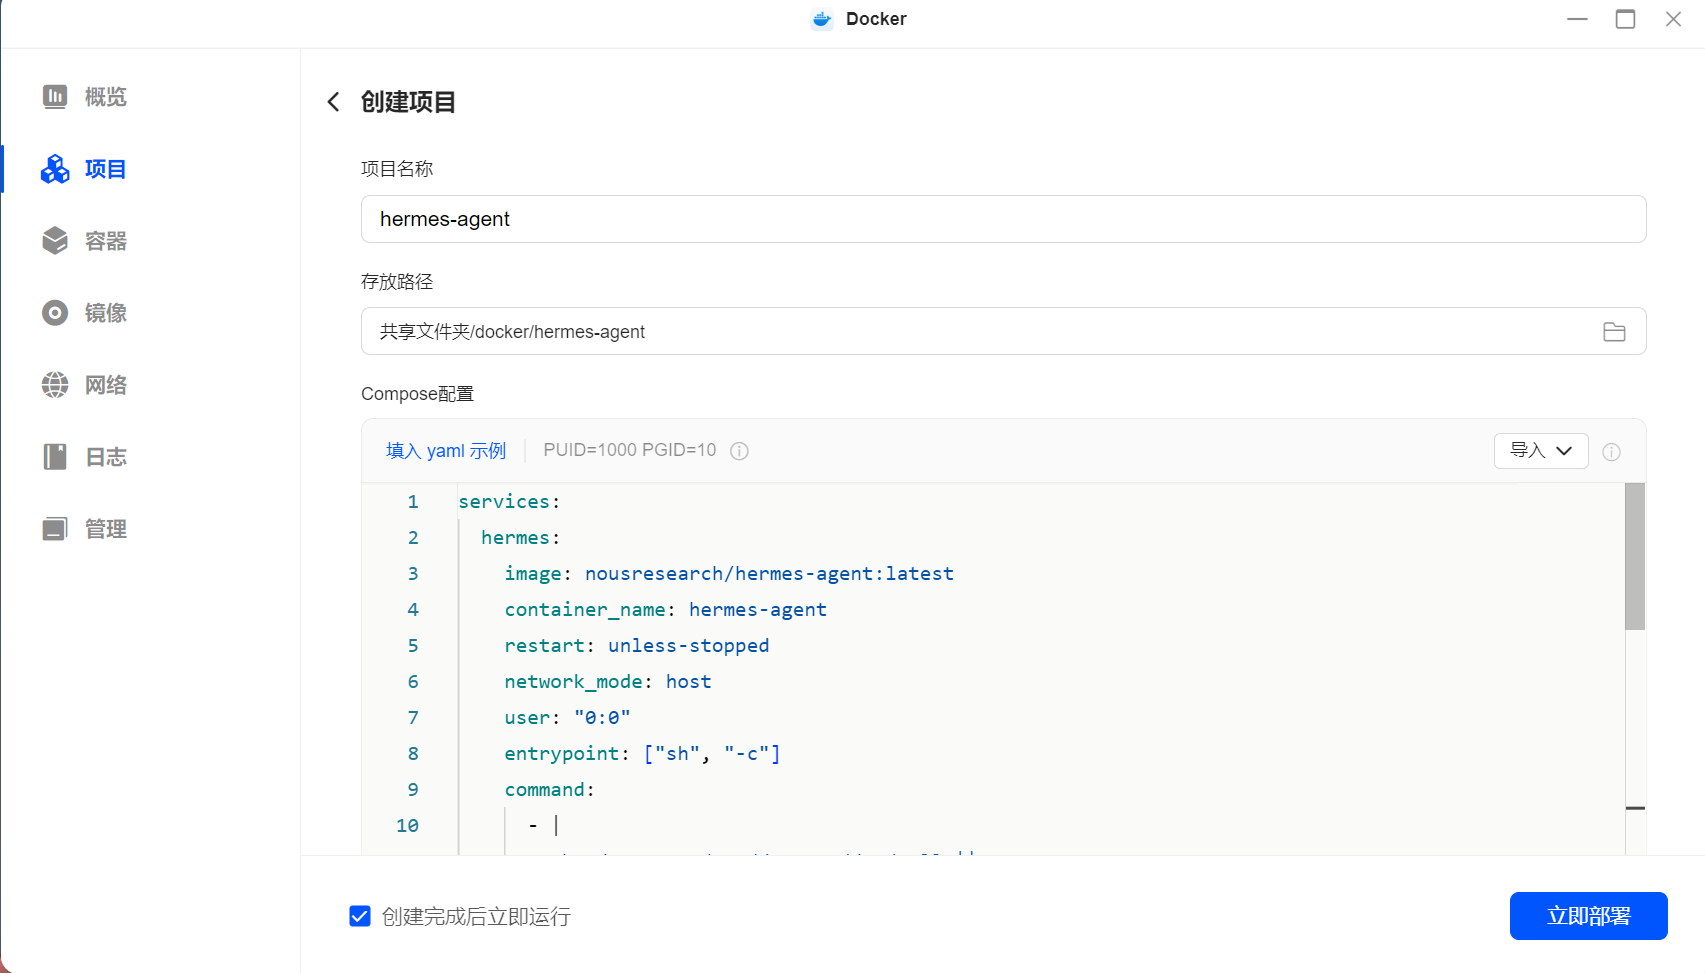Click the Project (项目) cubes icon
The height and width of the screenshot is (973, 1705).
55,169
